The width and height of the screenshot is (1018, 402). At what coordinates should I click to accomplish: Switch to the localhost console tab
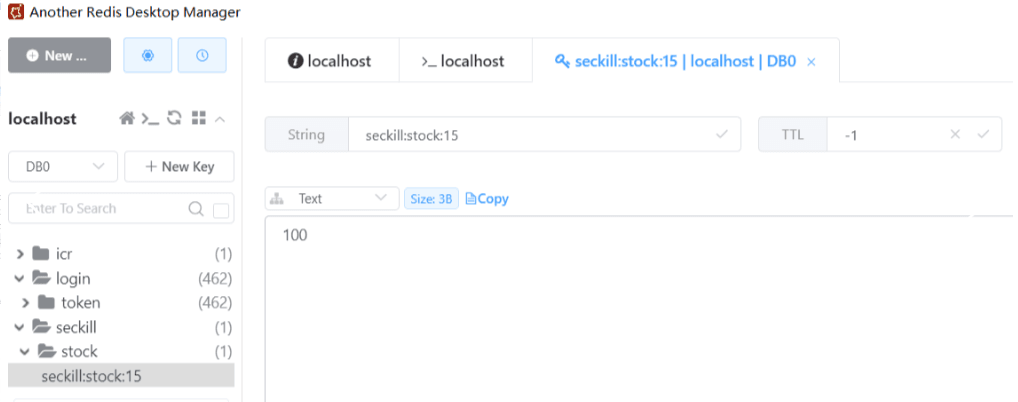465,61
